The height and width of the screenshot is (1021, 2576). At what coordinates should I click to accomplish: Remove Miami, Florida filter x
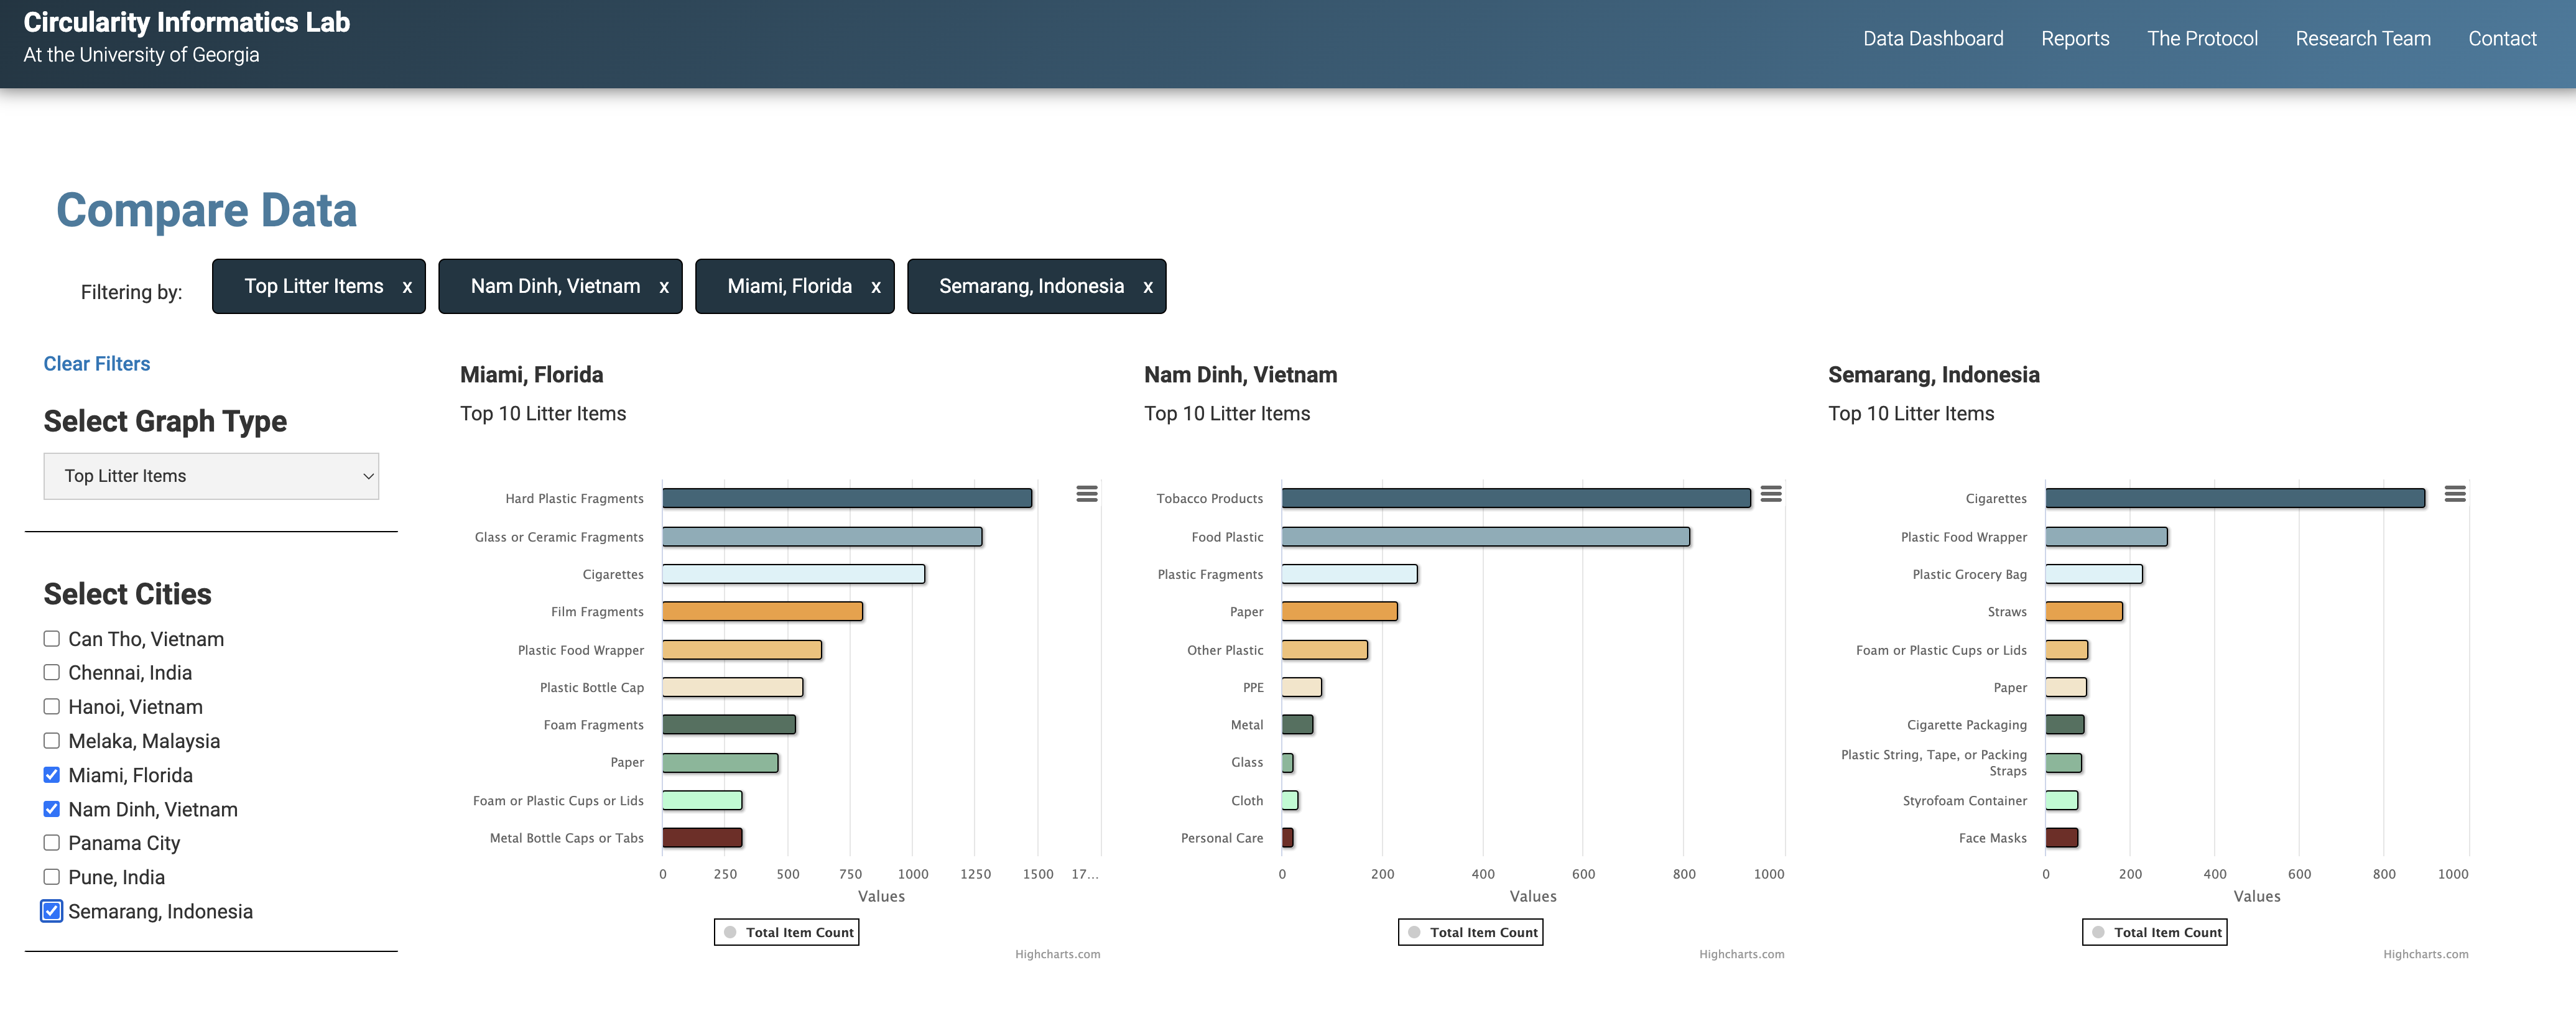pyautogui.click(x=876, y=287)
